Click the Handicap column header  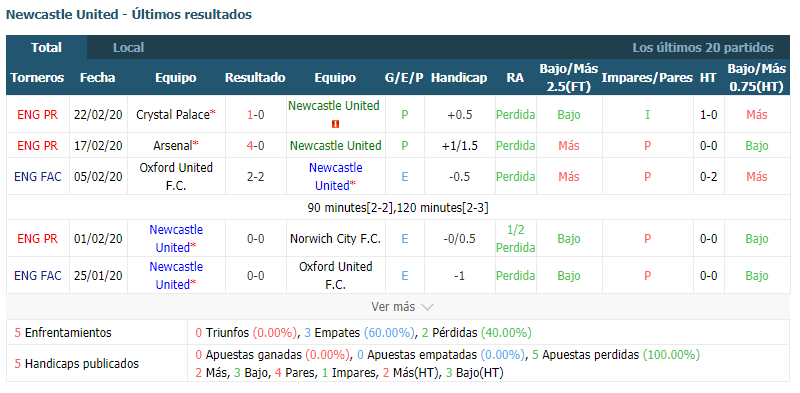point(459,78)
